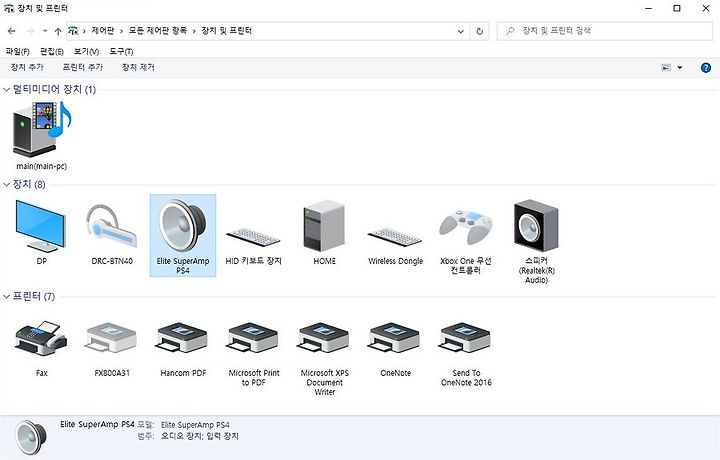Select the Microsoft Print to PDF icon

pyautogui.click(x=253, y=338)
